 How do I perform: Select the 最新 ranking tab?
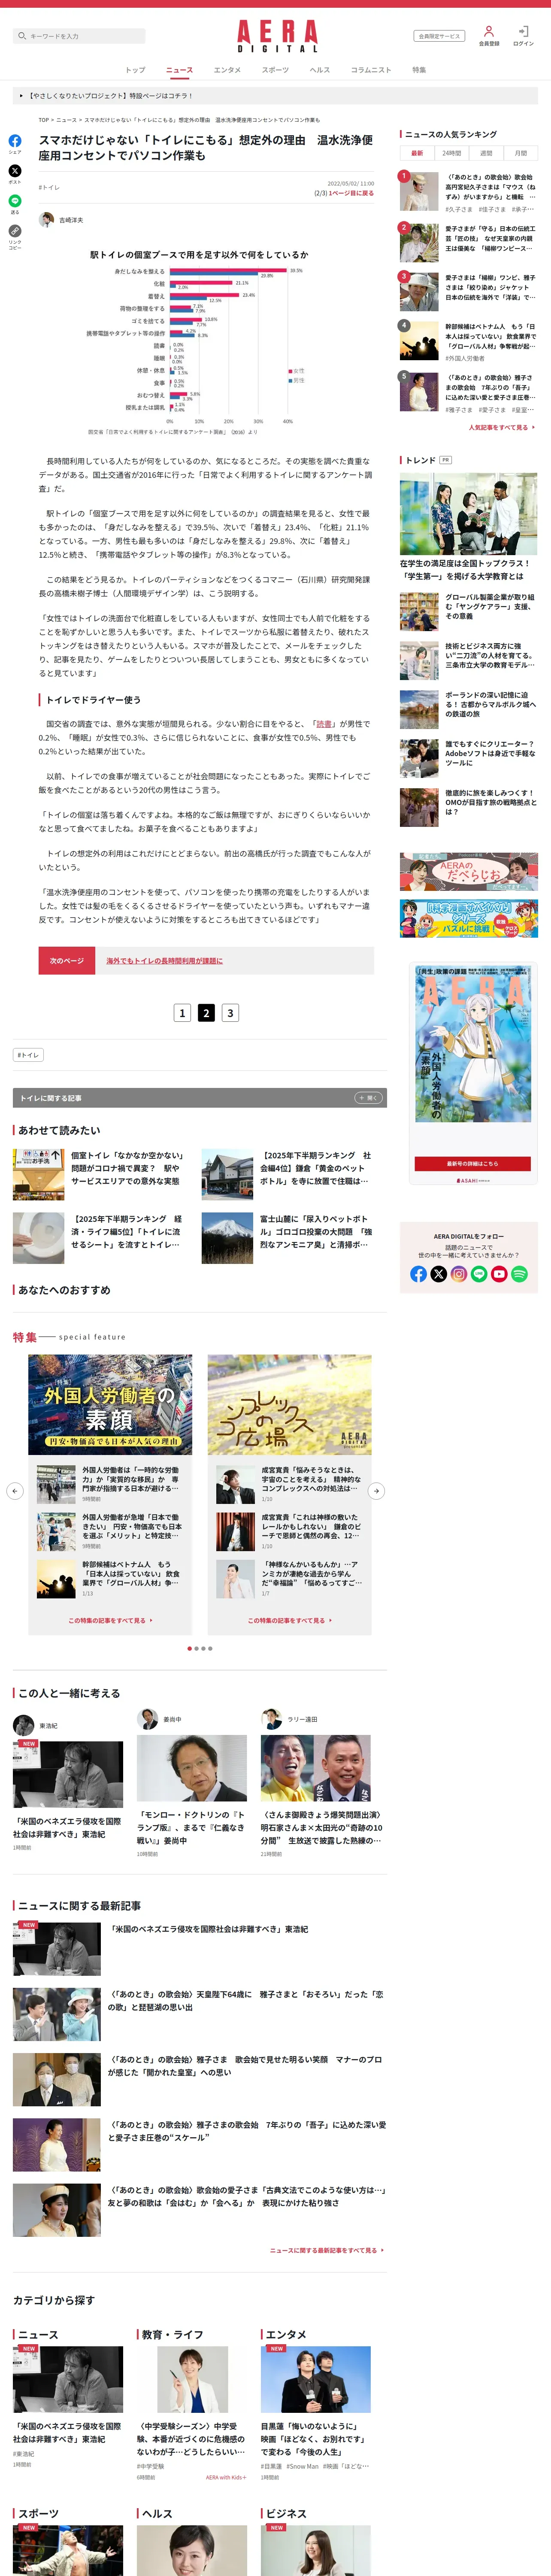click(417, 153)
